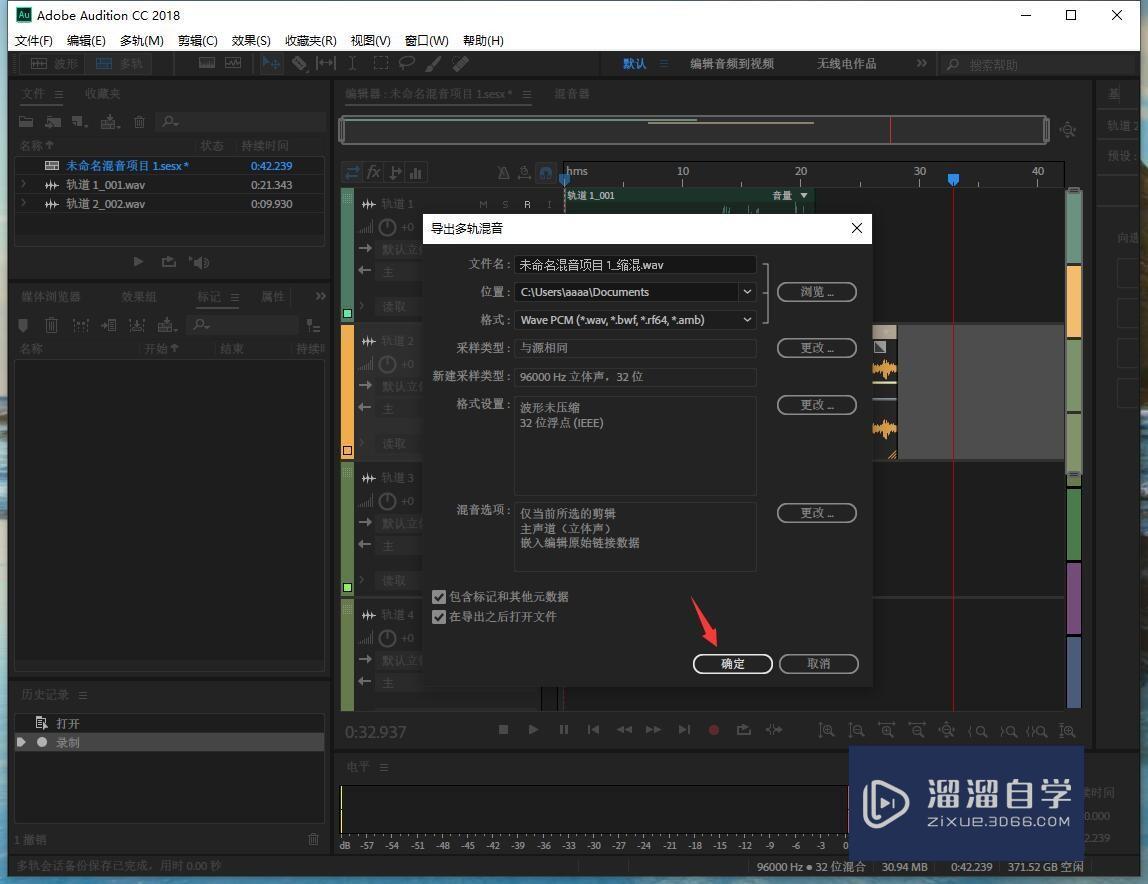This screenshot has height=884, width=1148.
Task: Switch to 多轨 multitrack view
Action: [119, 64]
